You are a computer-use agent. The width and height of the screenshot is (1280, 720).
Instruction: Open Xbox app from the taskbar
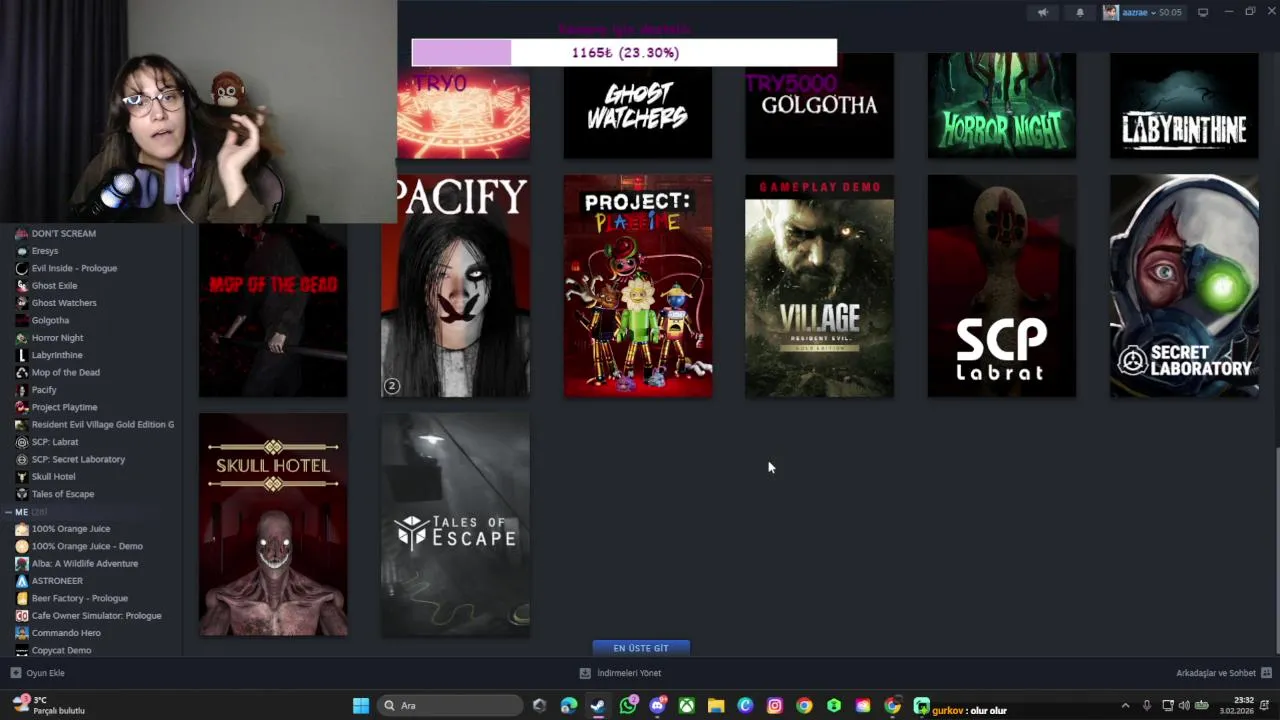point(687,706)
